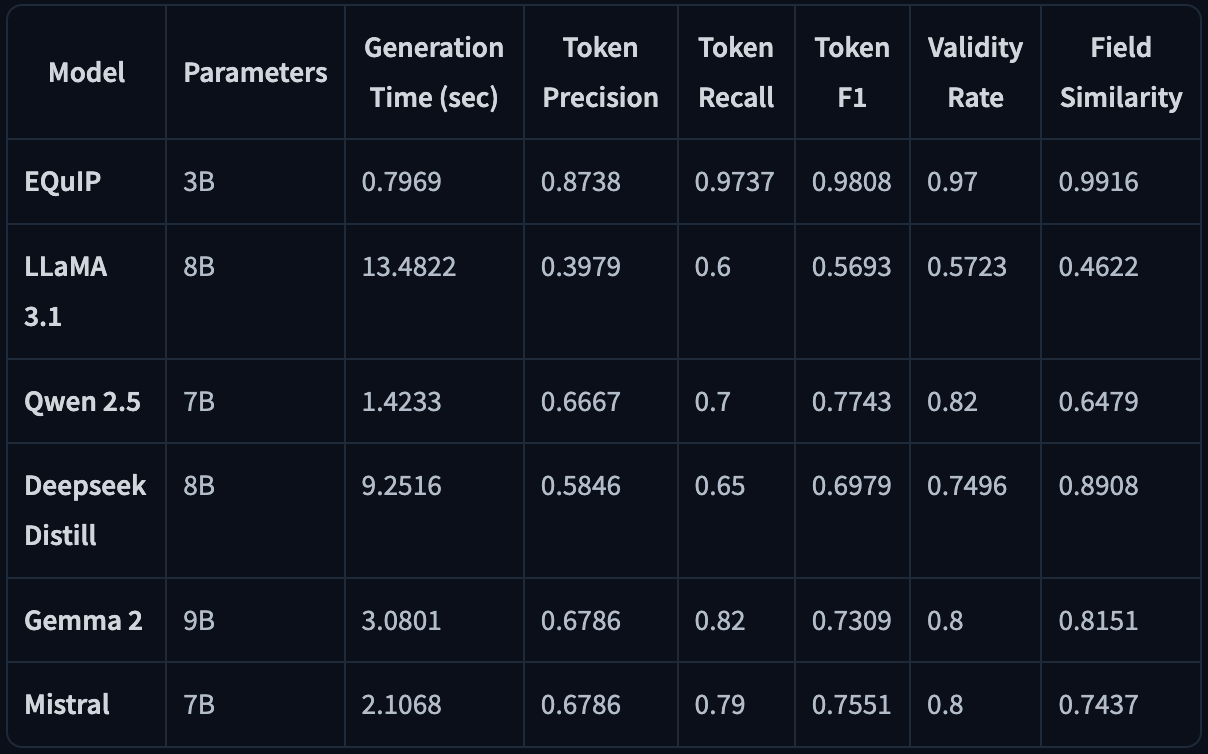The width and height of the screenshot is (1208, 754).
Task: Select the Token Recall column header
Action: tap(736, 72)
